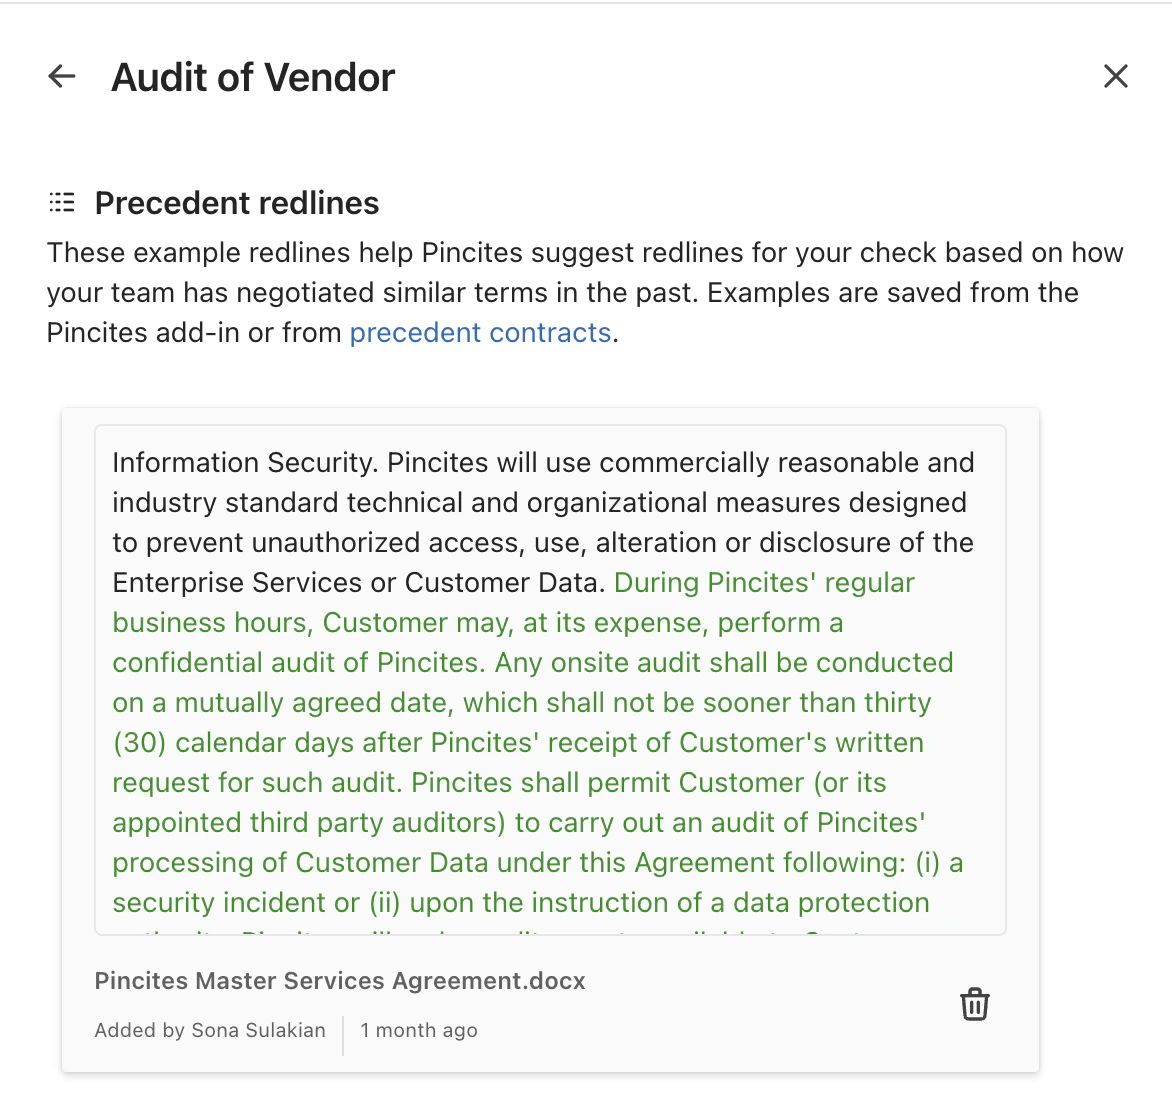Delete the Master Services Agreement precedent redline
The width and height of the screenshot is (1172, 1102).
[x=974, y=1004]
